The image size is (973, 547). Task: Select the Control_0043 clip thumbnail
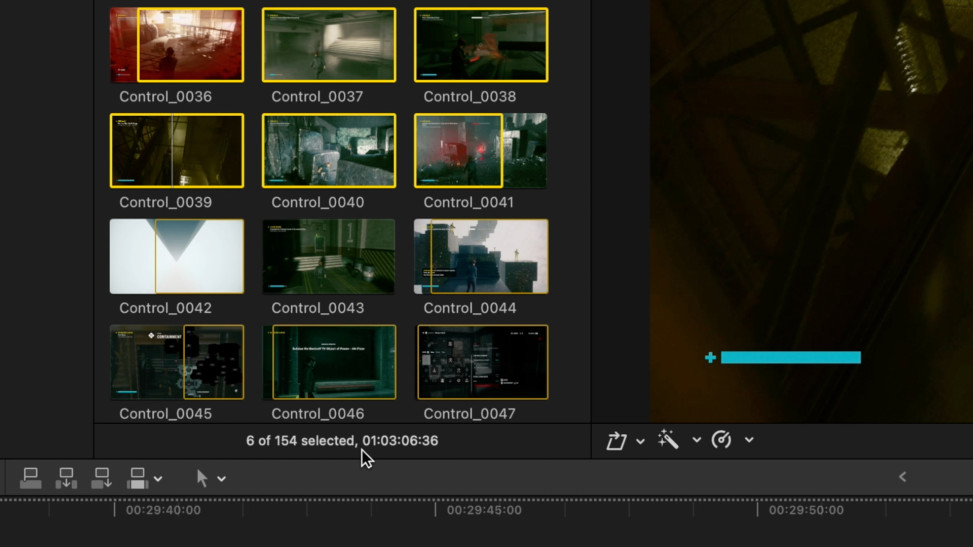(x=329, y=256)
